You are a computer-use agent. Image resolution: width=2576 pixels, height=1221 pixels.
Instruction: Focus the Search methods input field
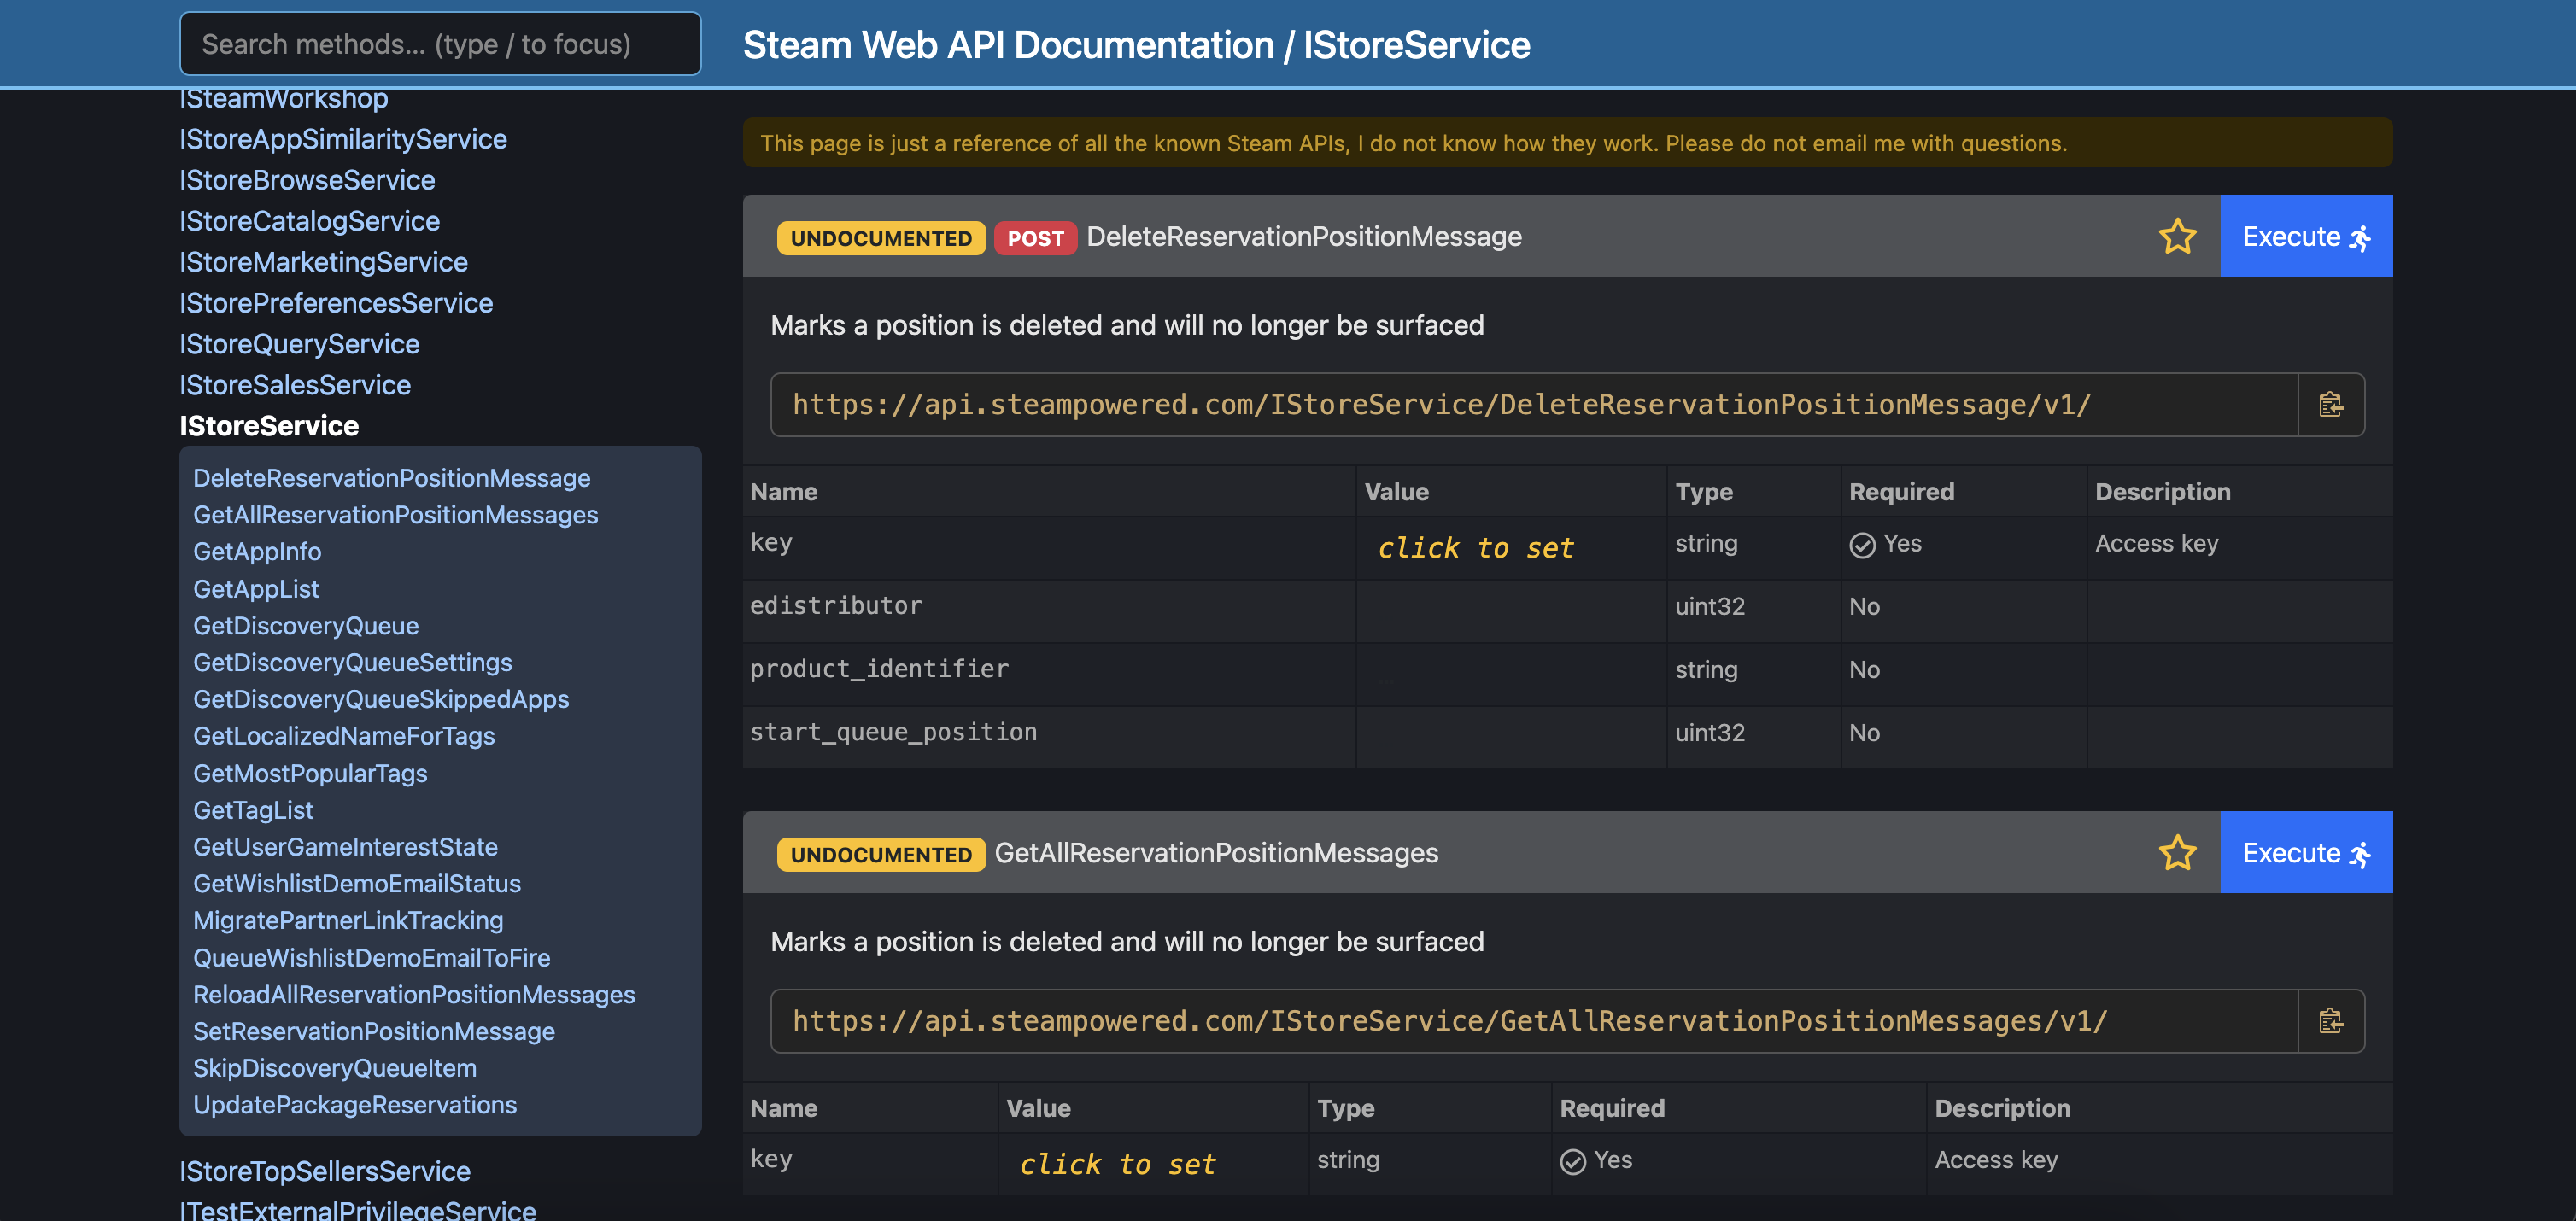[440, 44]
